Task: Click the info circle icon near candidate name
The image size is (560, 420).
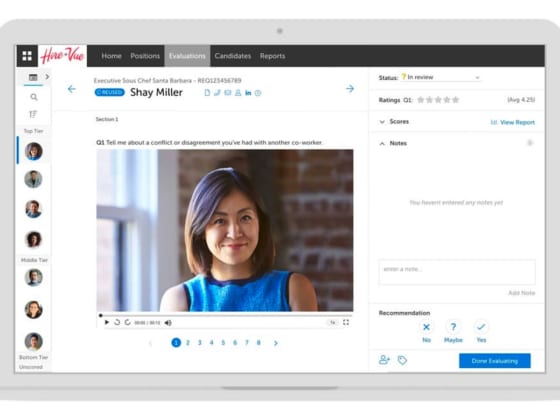Action: (x=258, y=93)
